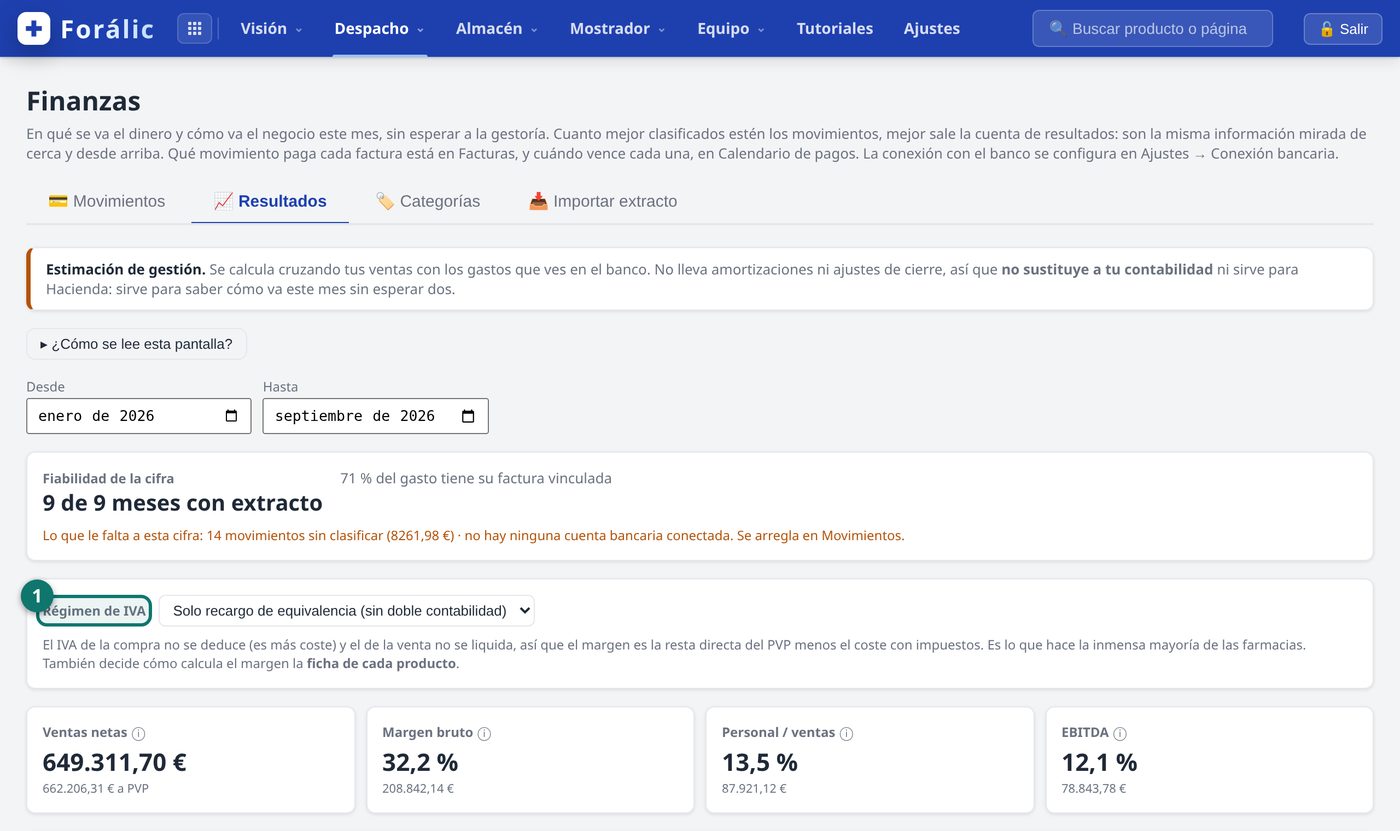Focus the 'Buscar producto o página' search box
Viewport: 1400px width, 831px height.
(1152, 29)
